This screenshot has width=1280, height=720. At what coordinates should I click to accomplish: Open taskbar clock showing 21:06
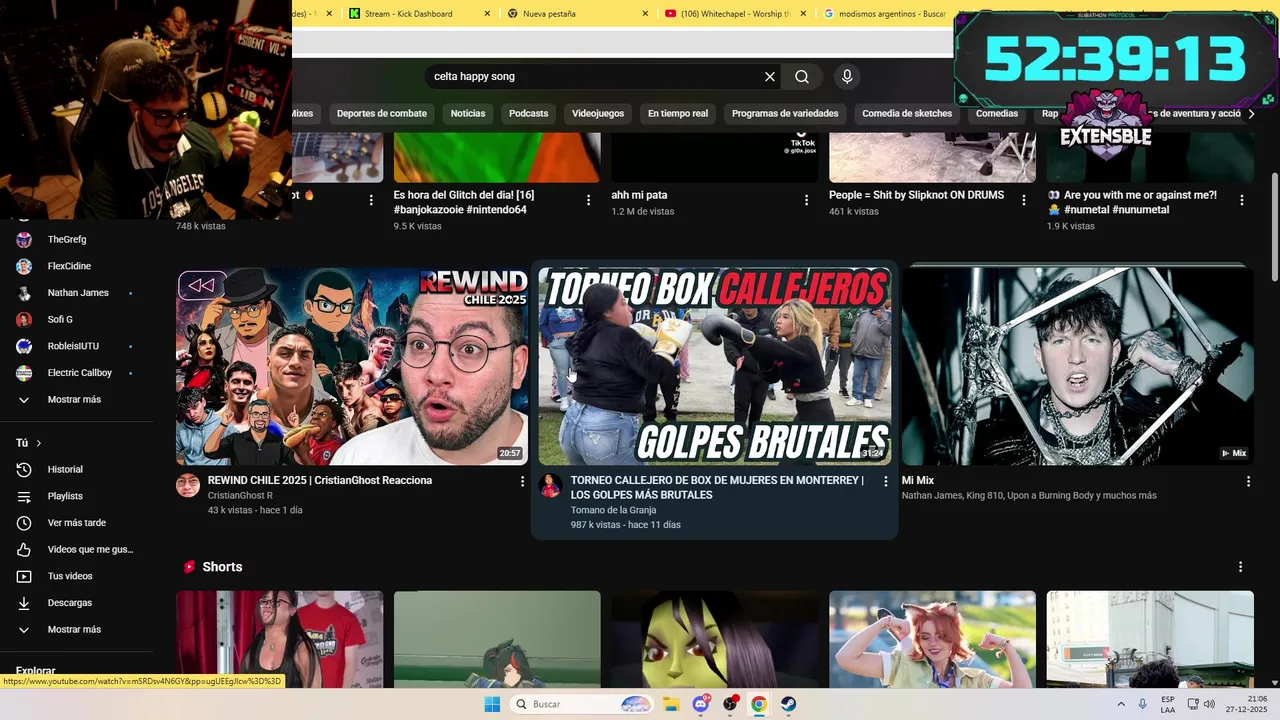[1247, 704]
